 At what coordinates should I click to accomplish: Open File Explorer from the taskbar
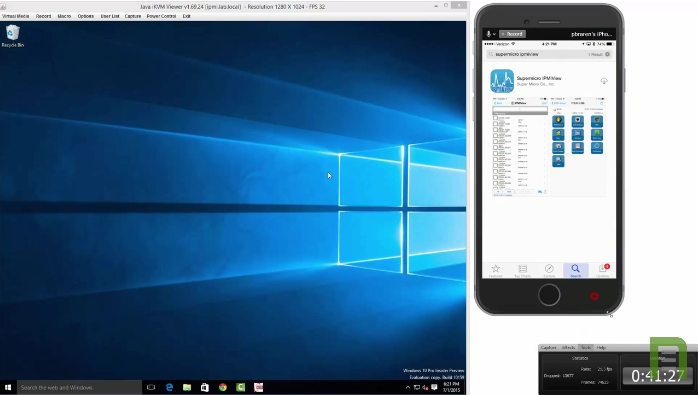(x=187, y=387)
